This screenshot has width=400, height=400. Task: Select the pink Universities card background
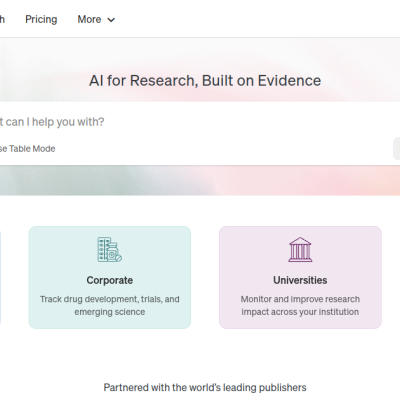[300, 277]
